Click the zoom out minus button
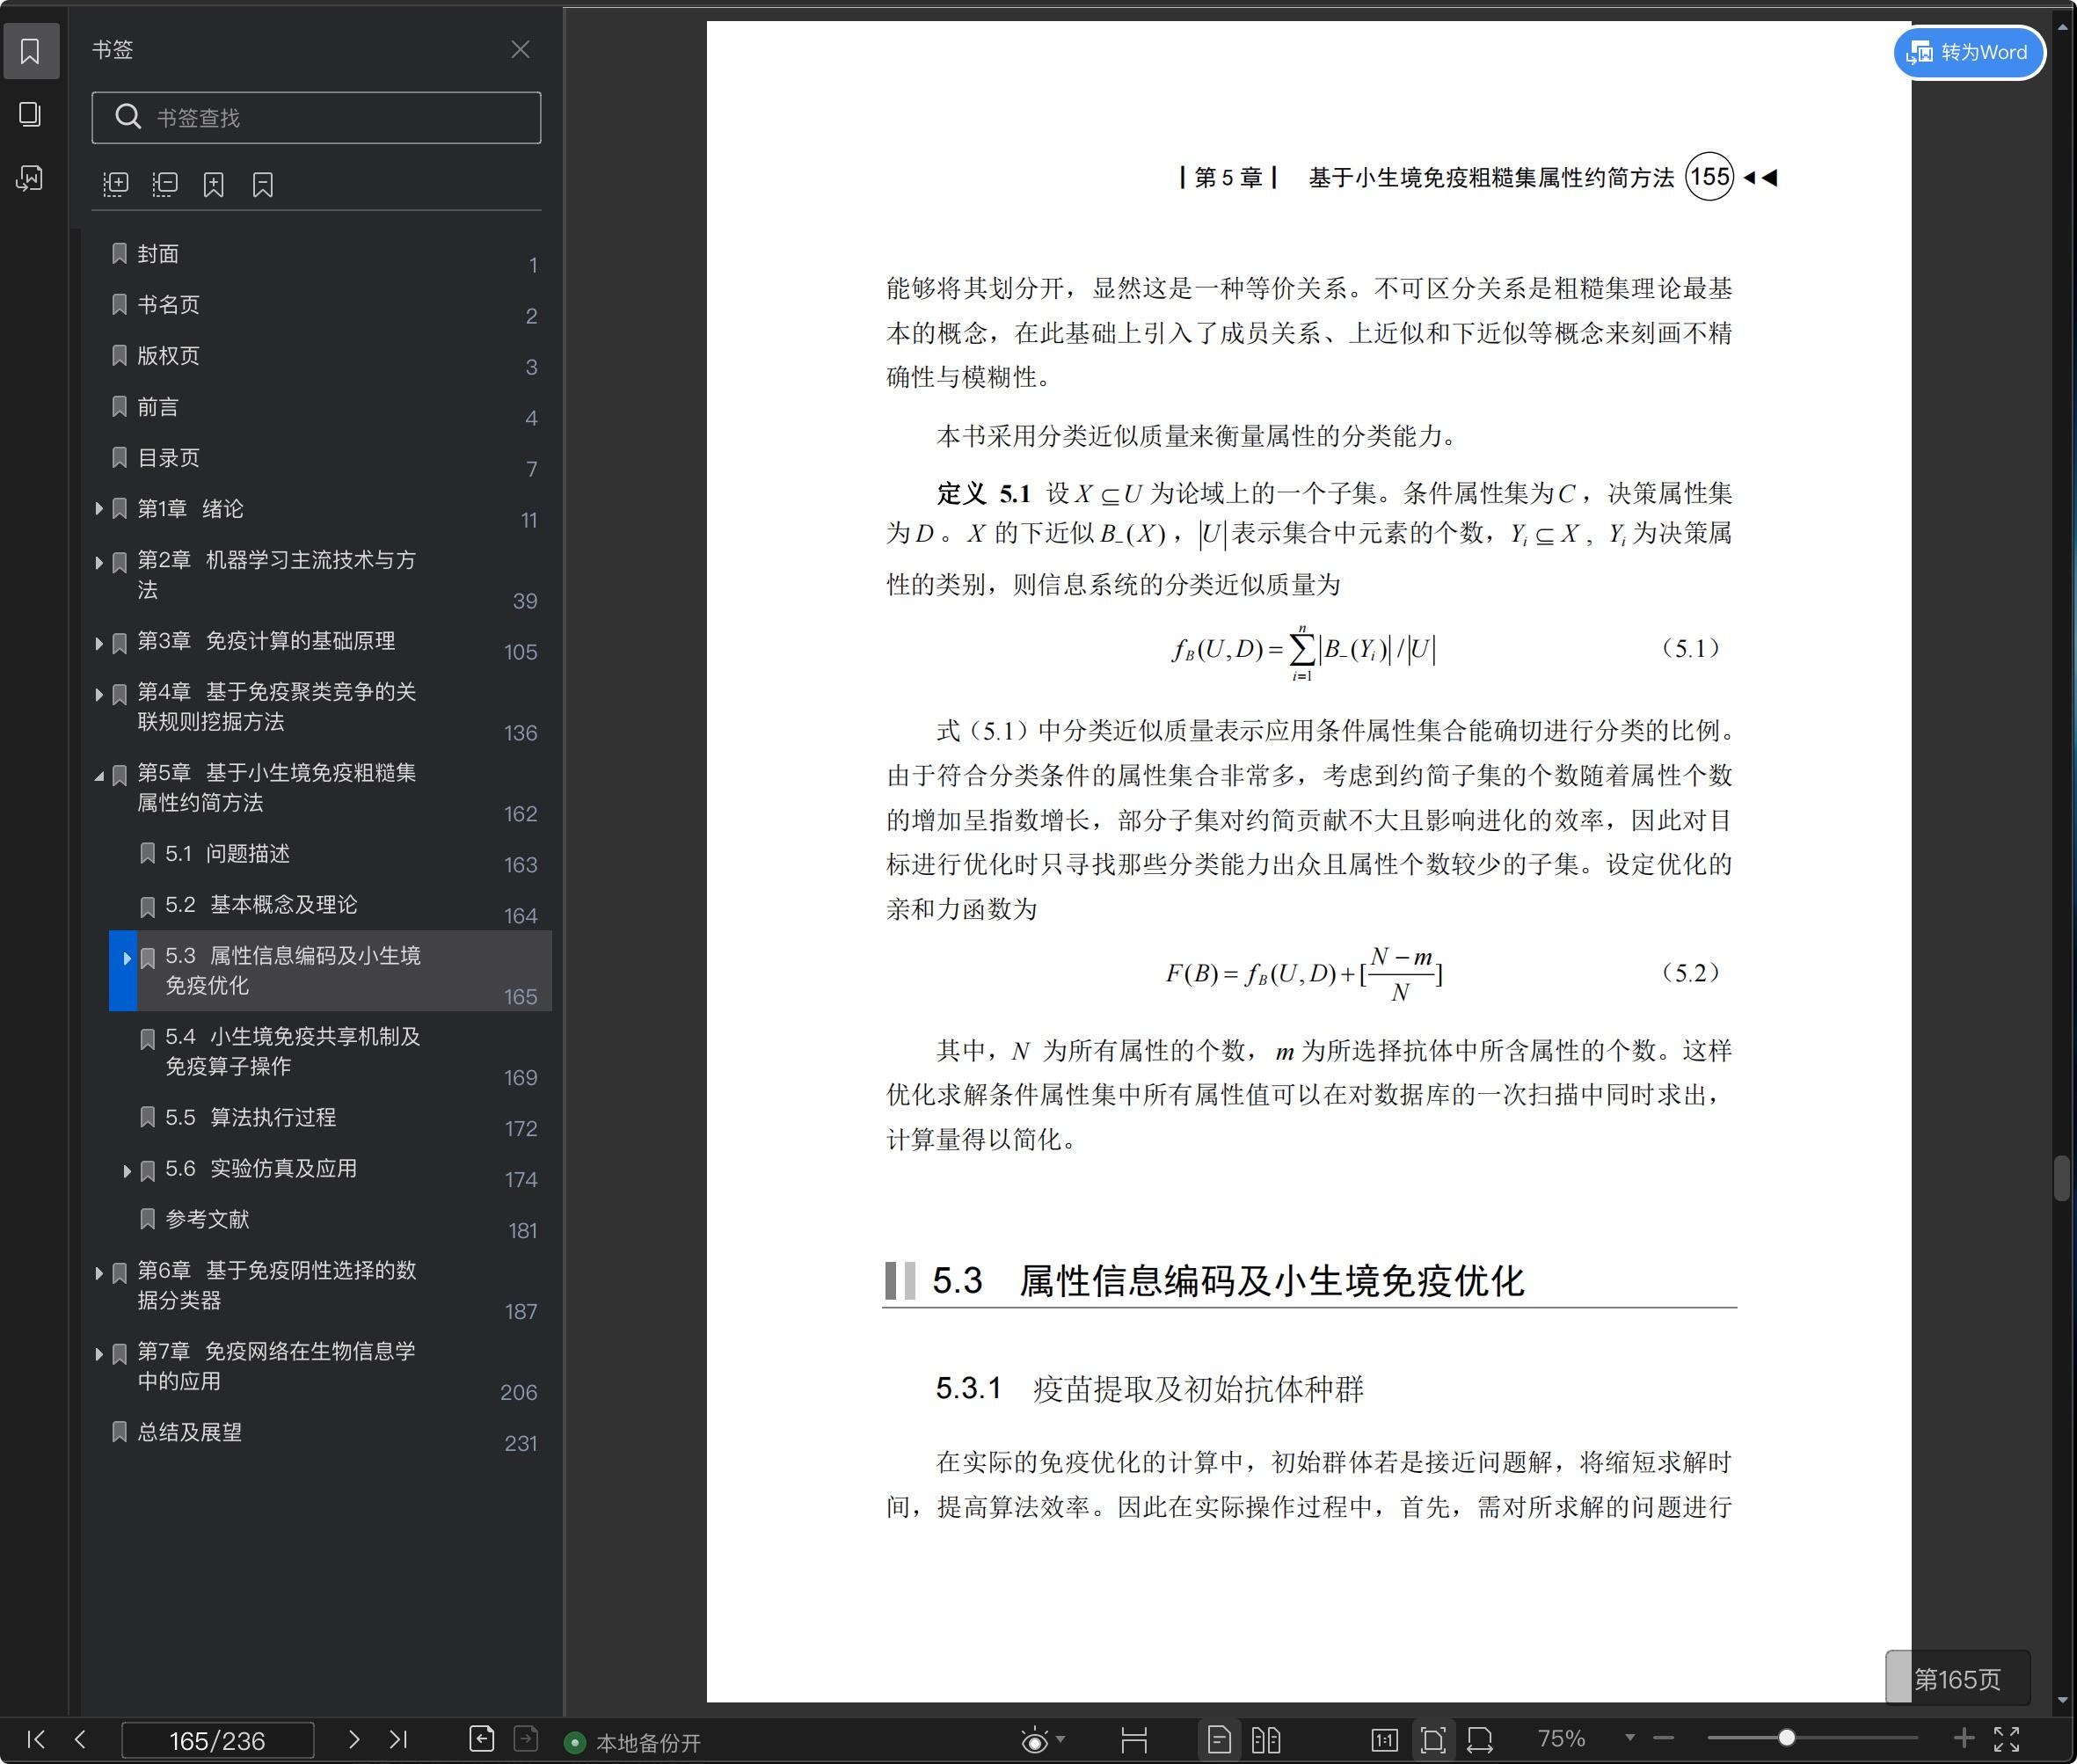 point(1664,1738)
